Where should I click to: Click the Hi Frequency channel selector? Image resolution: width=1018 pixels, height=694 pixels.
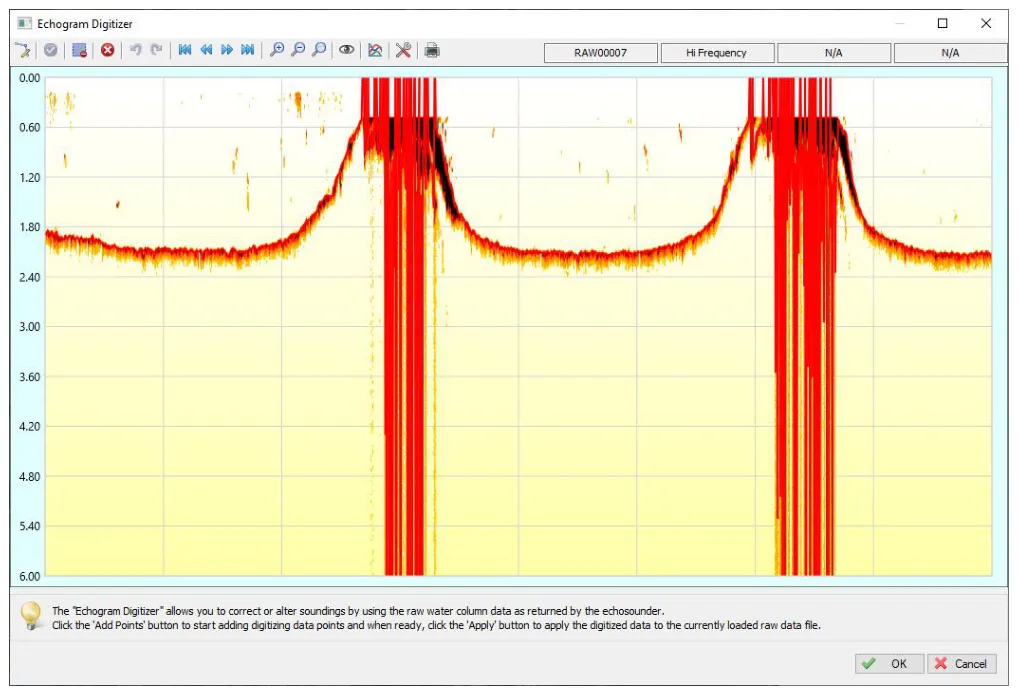tap(717, 53)
